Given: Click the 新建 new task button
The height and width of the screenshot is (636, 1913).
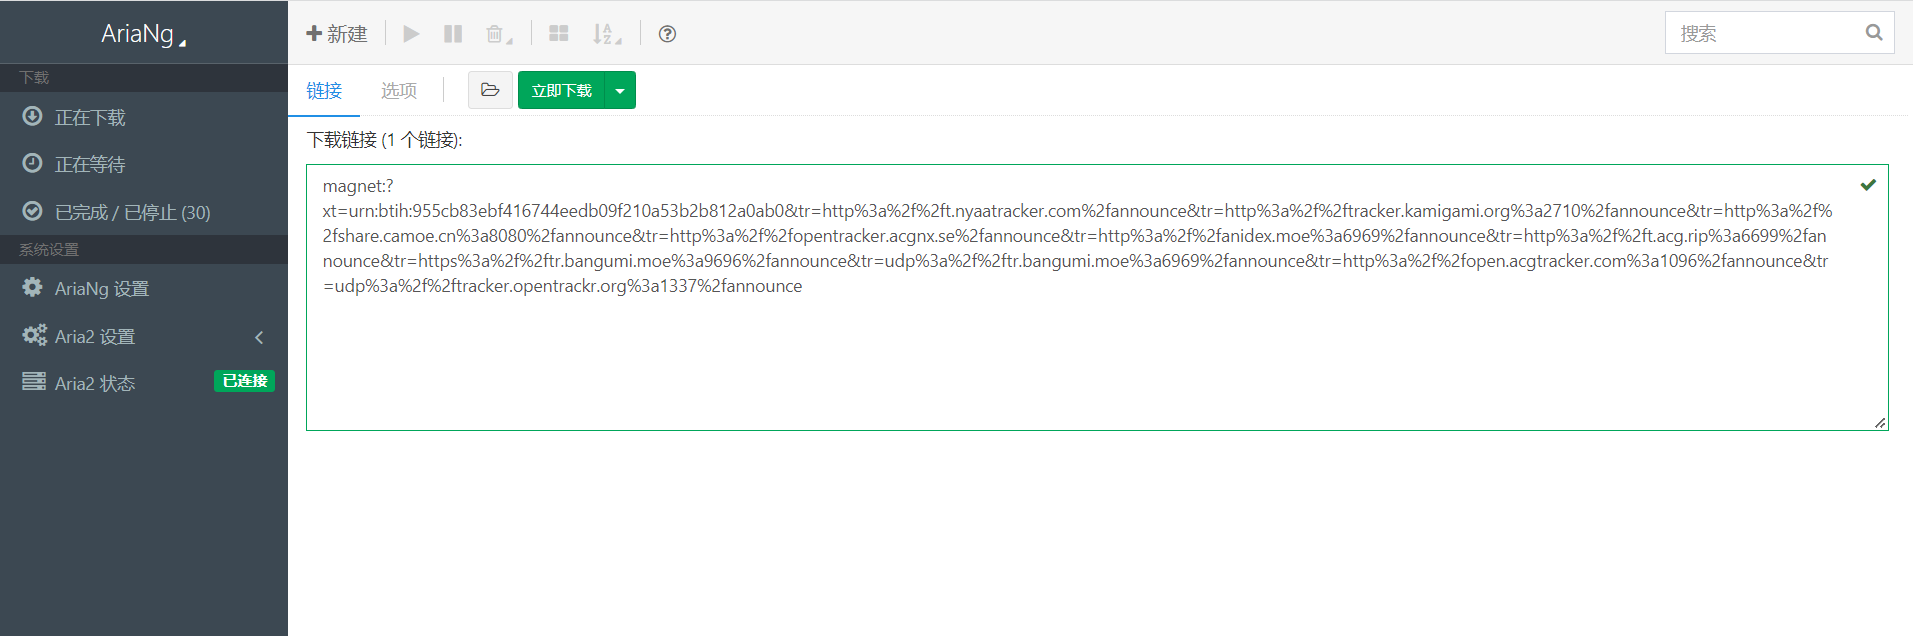Looking at the screenshot, I should pyautogui.click(x=337, y=34).
